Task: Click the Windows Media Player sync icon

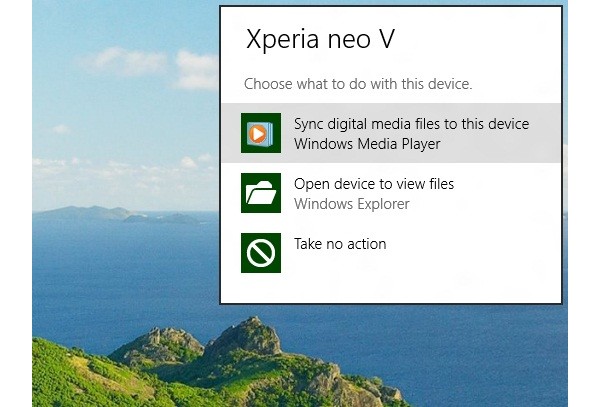Action: tap(261, 133)
